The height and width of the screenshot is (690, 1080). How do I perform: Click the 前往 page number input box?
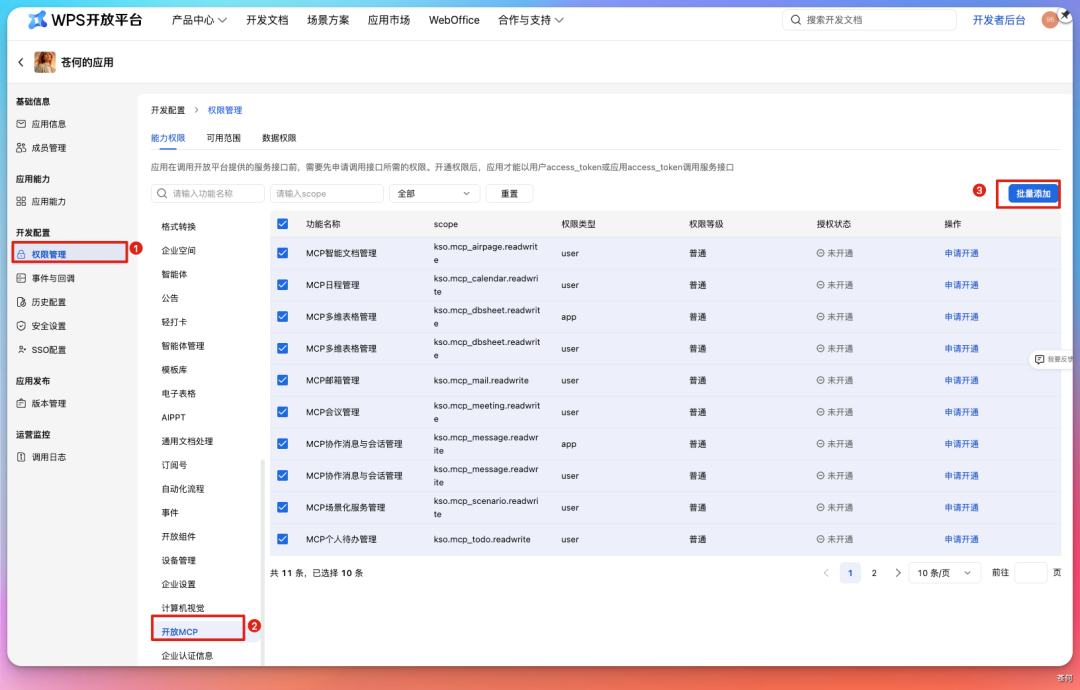point(1030,573)
